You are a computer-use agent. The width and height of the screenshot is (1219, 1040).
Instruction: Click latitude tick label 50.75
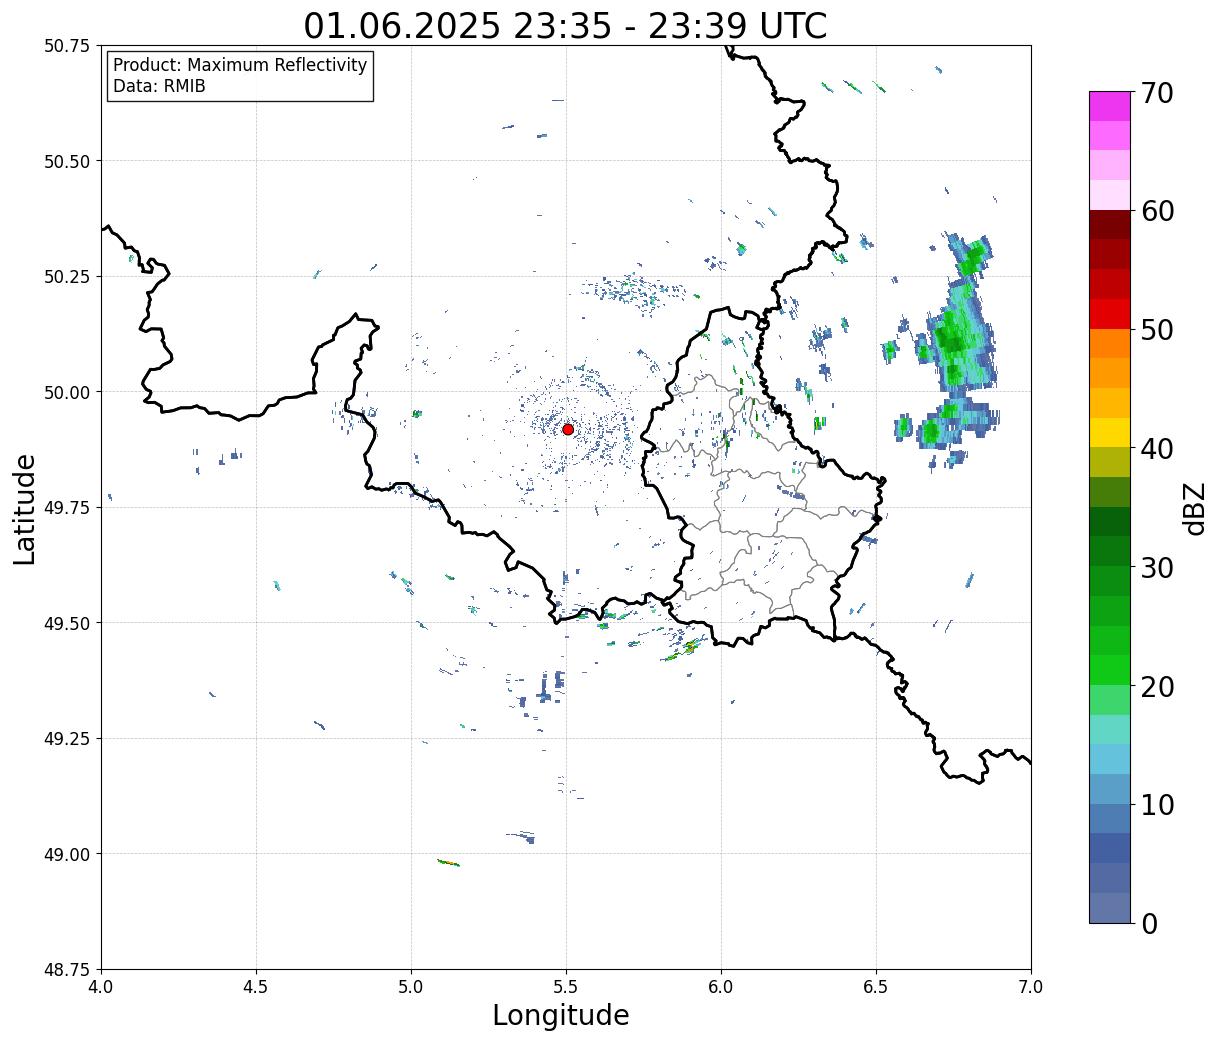click(67, 46)
